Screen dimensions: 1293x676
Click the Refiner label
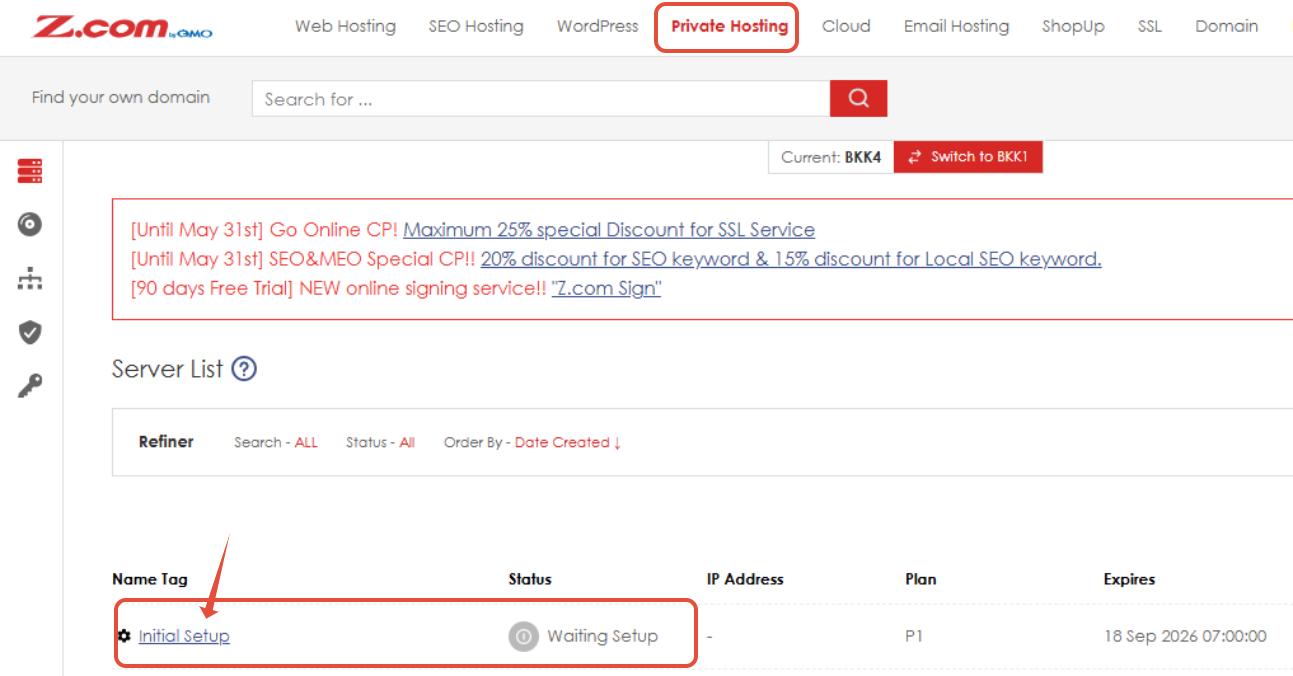click(166, 441)
